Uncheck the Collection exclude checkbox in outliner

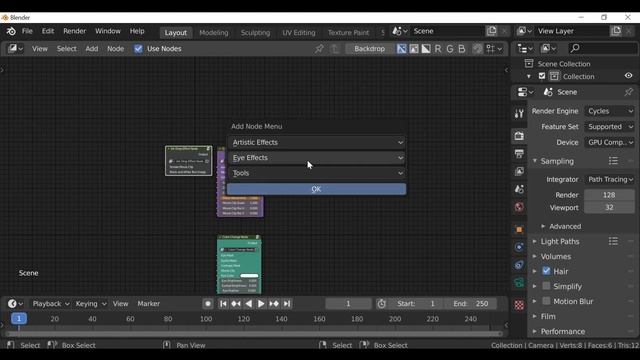tap(542, 76)
